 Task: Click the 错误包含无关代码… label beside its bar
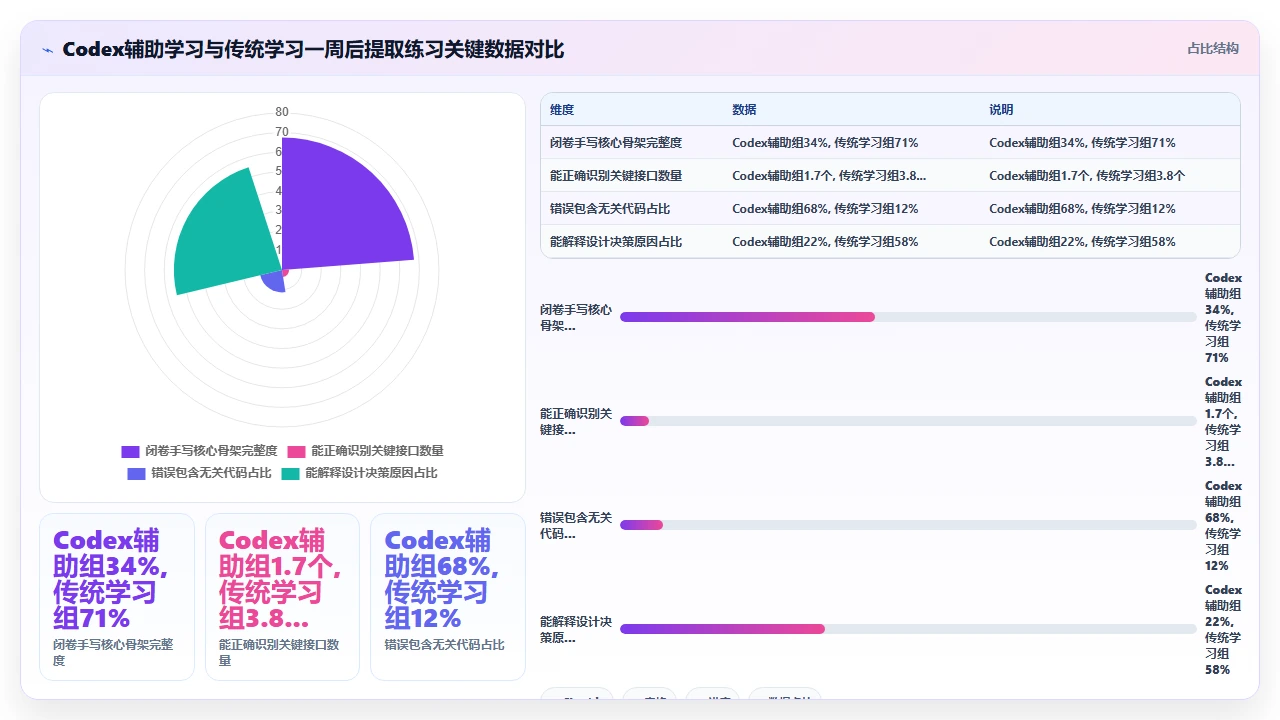pos(576,526)
